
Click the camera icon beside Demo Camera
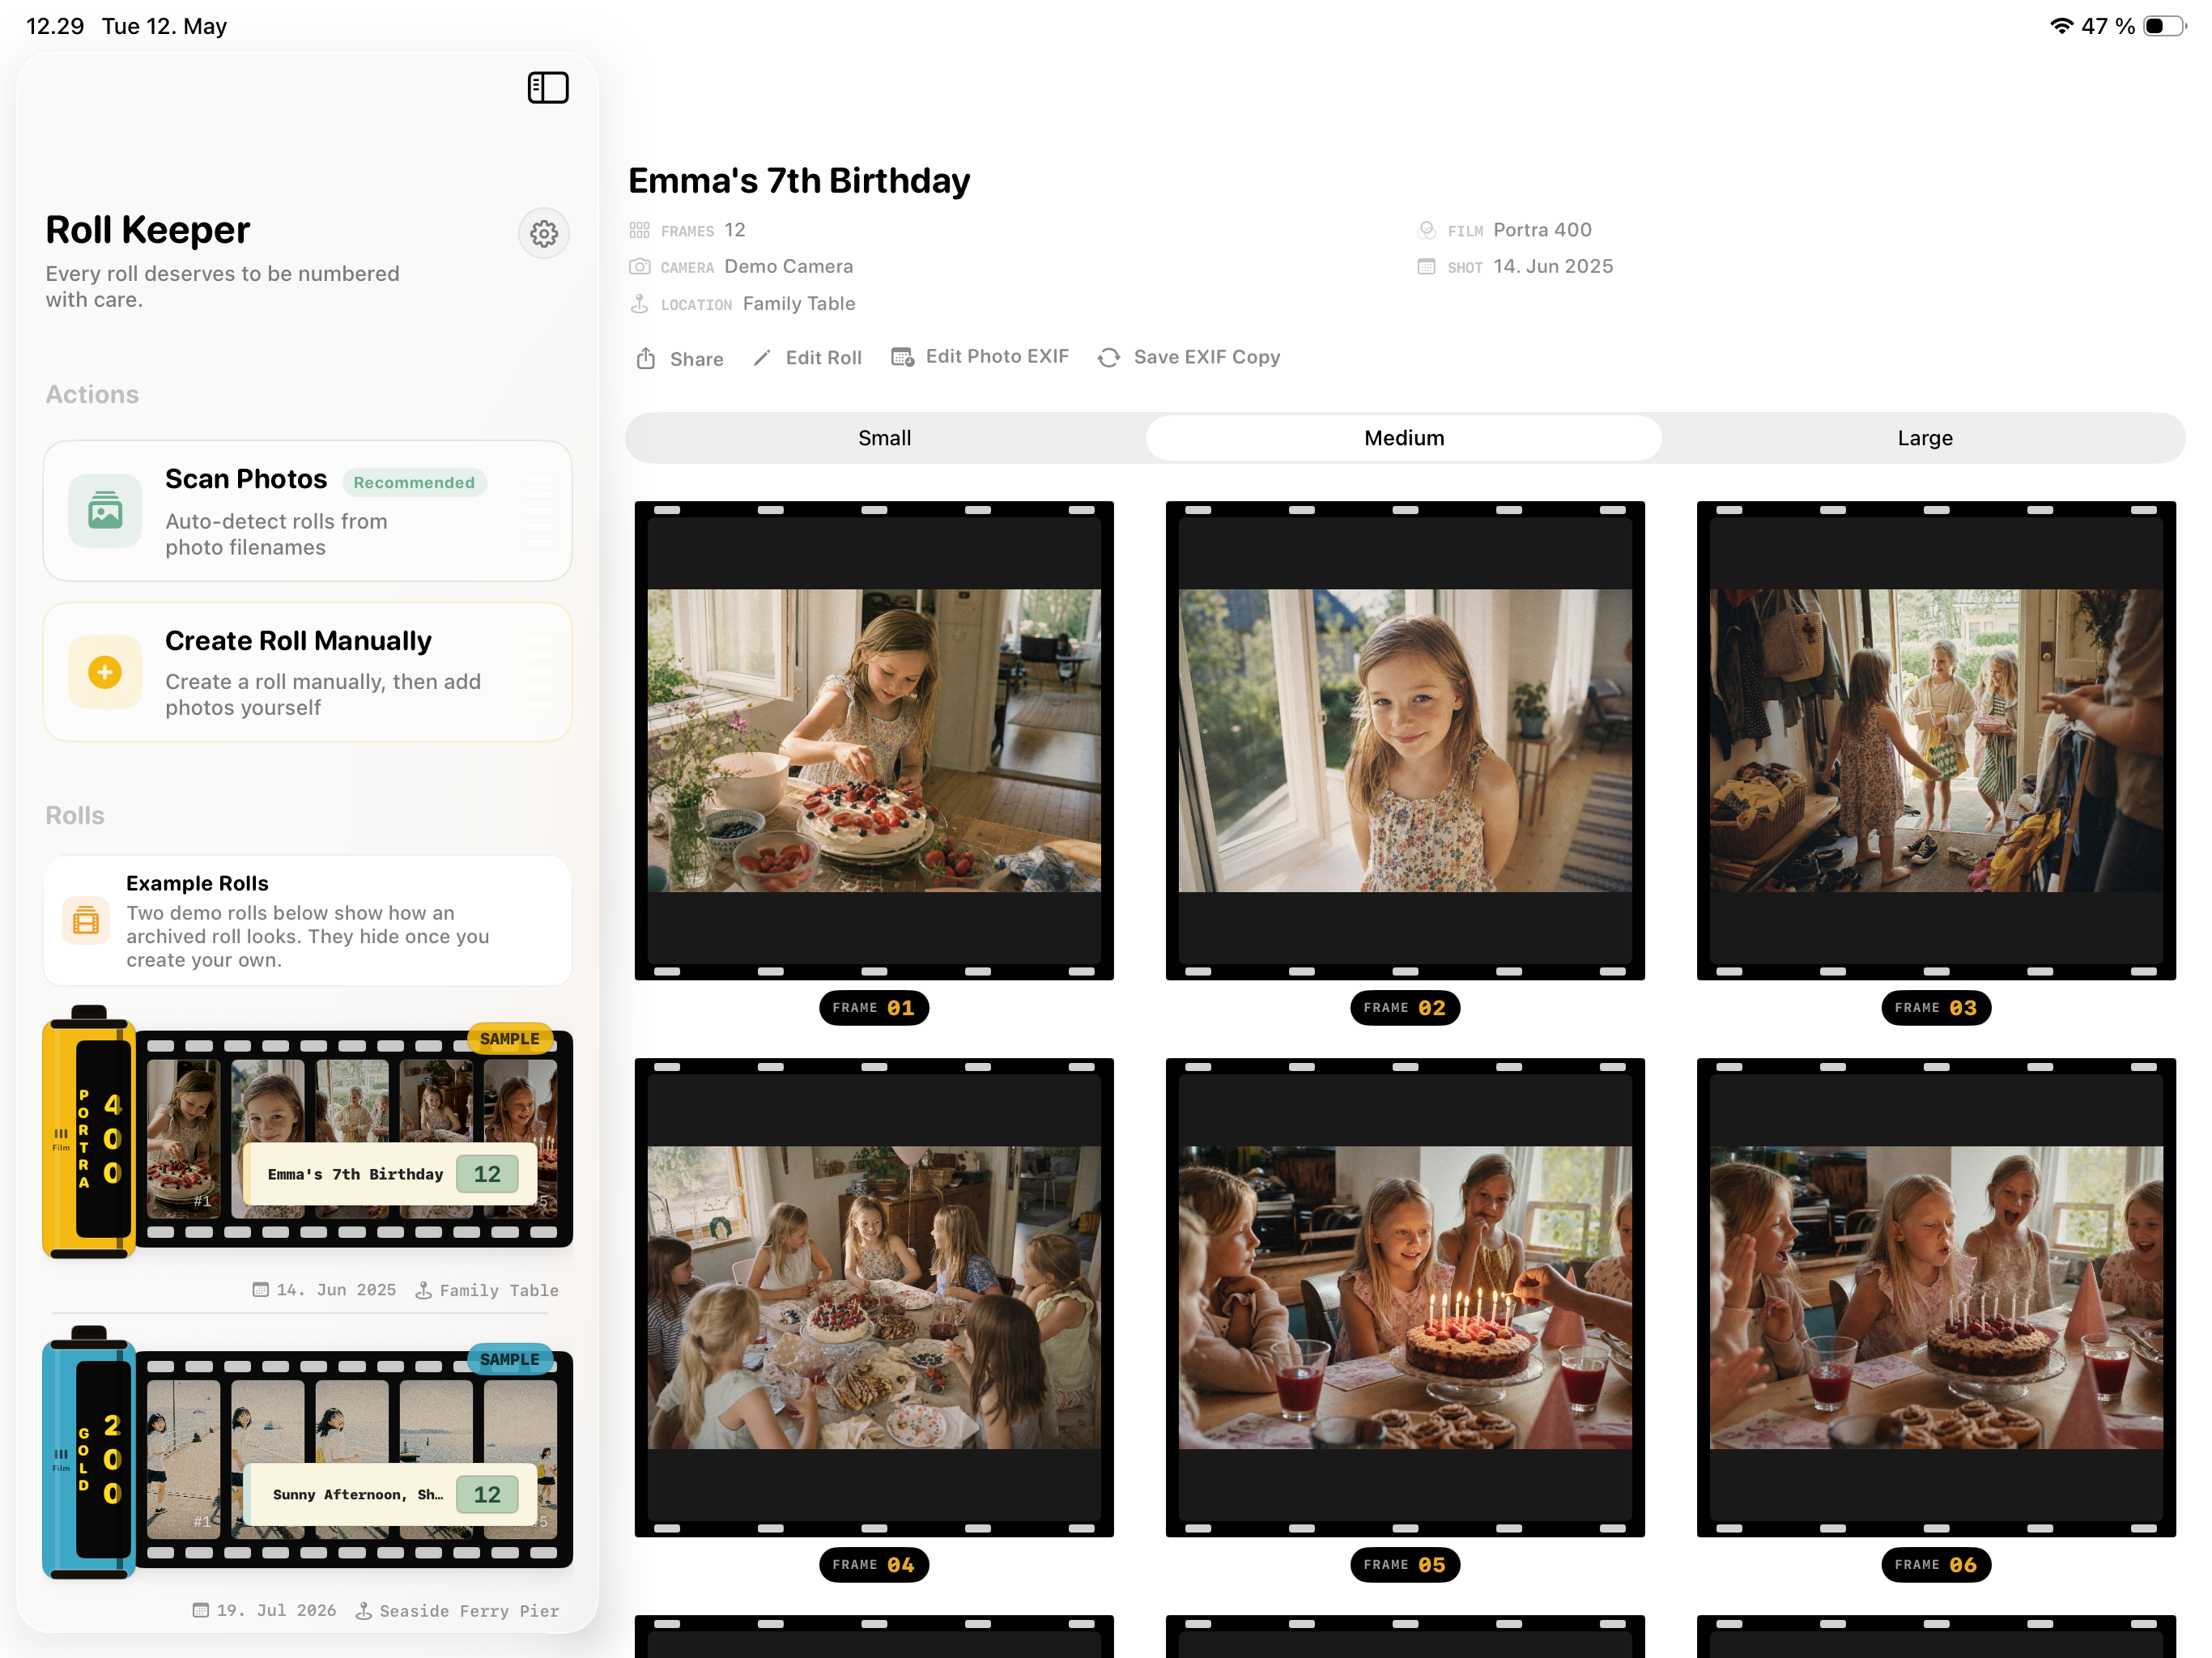pos(640,267)
